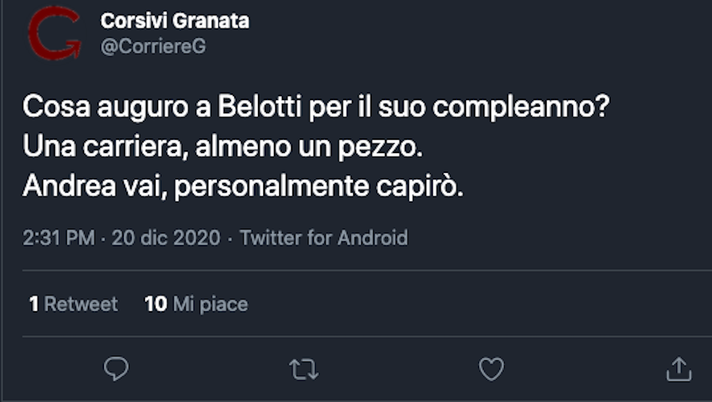
Task: Visit the @CorriereG handle link
Action: coord(153,46)
